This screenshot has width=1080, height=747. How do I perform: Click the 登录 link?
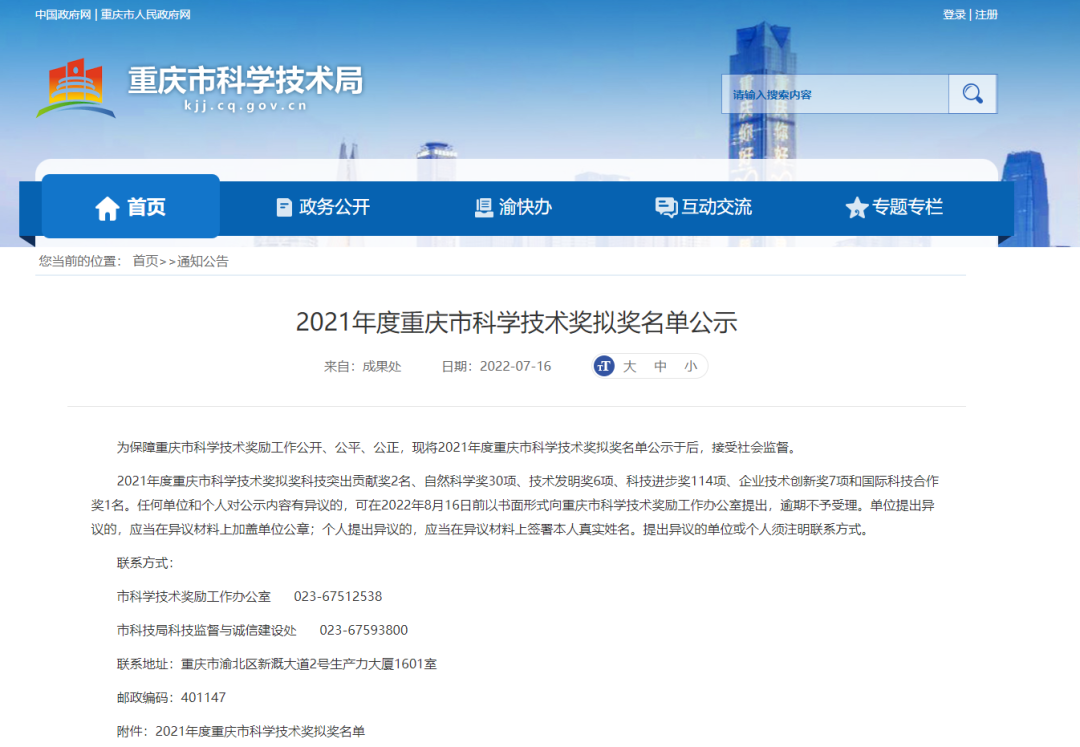tap(954, 14)
